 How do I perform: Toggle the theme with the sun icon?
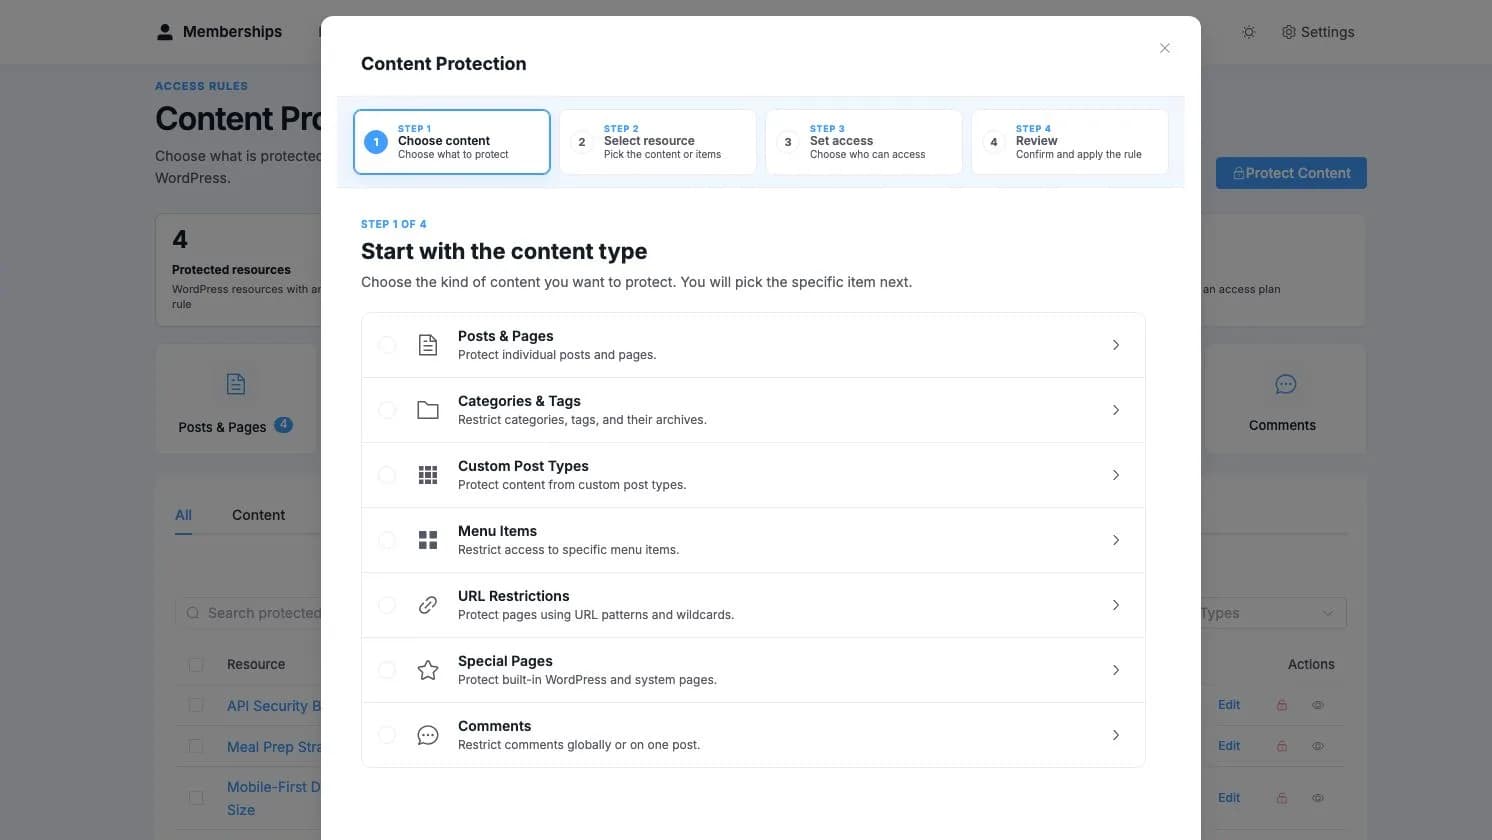tap(1249, 32)
